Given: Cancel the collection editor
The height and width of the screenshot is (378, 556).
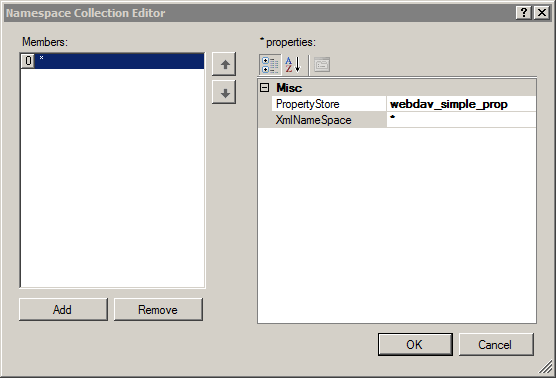Looking at the screenshot, I should (x=496, y=344).
